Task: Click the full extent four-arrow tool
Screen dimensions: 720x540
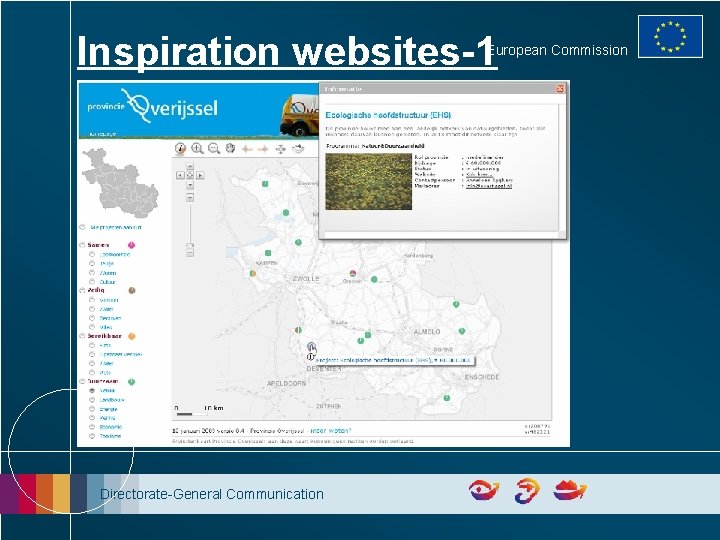Action: click(280, 149)
